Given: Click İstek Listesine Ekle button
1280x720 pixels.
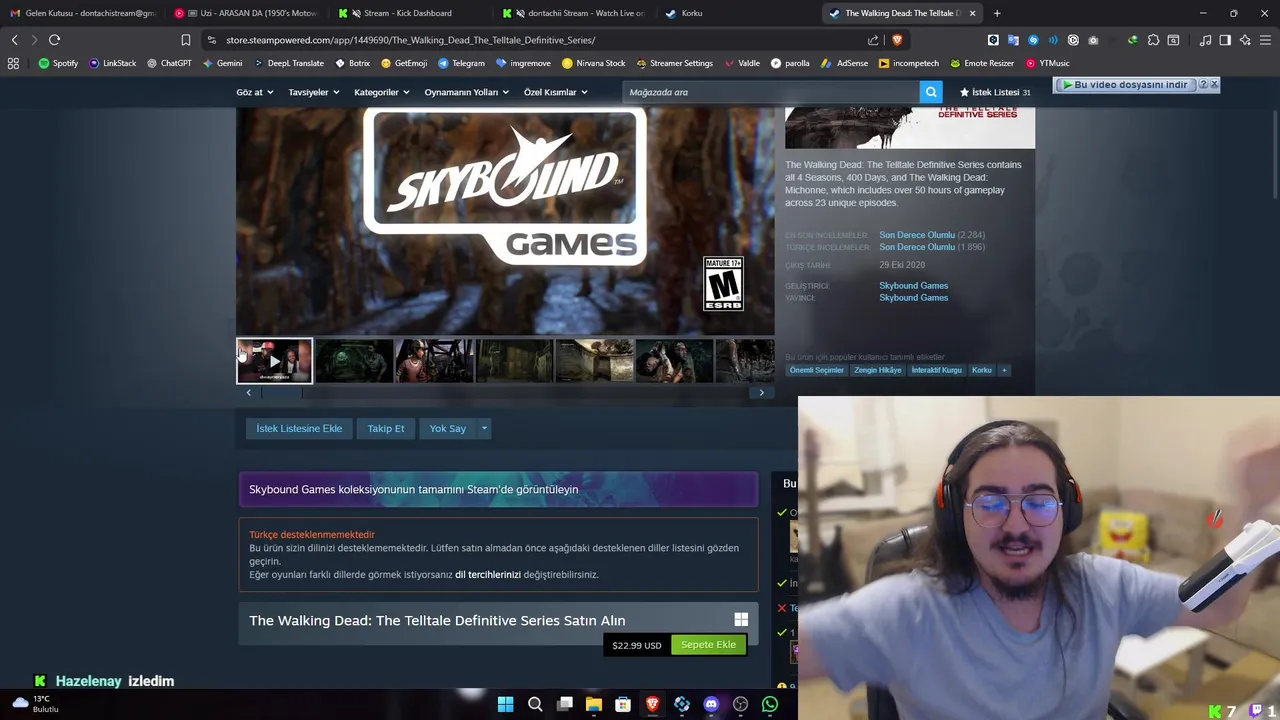Looking at the screenshot, I should click(299, 428).
